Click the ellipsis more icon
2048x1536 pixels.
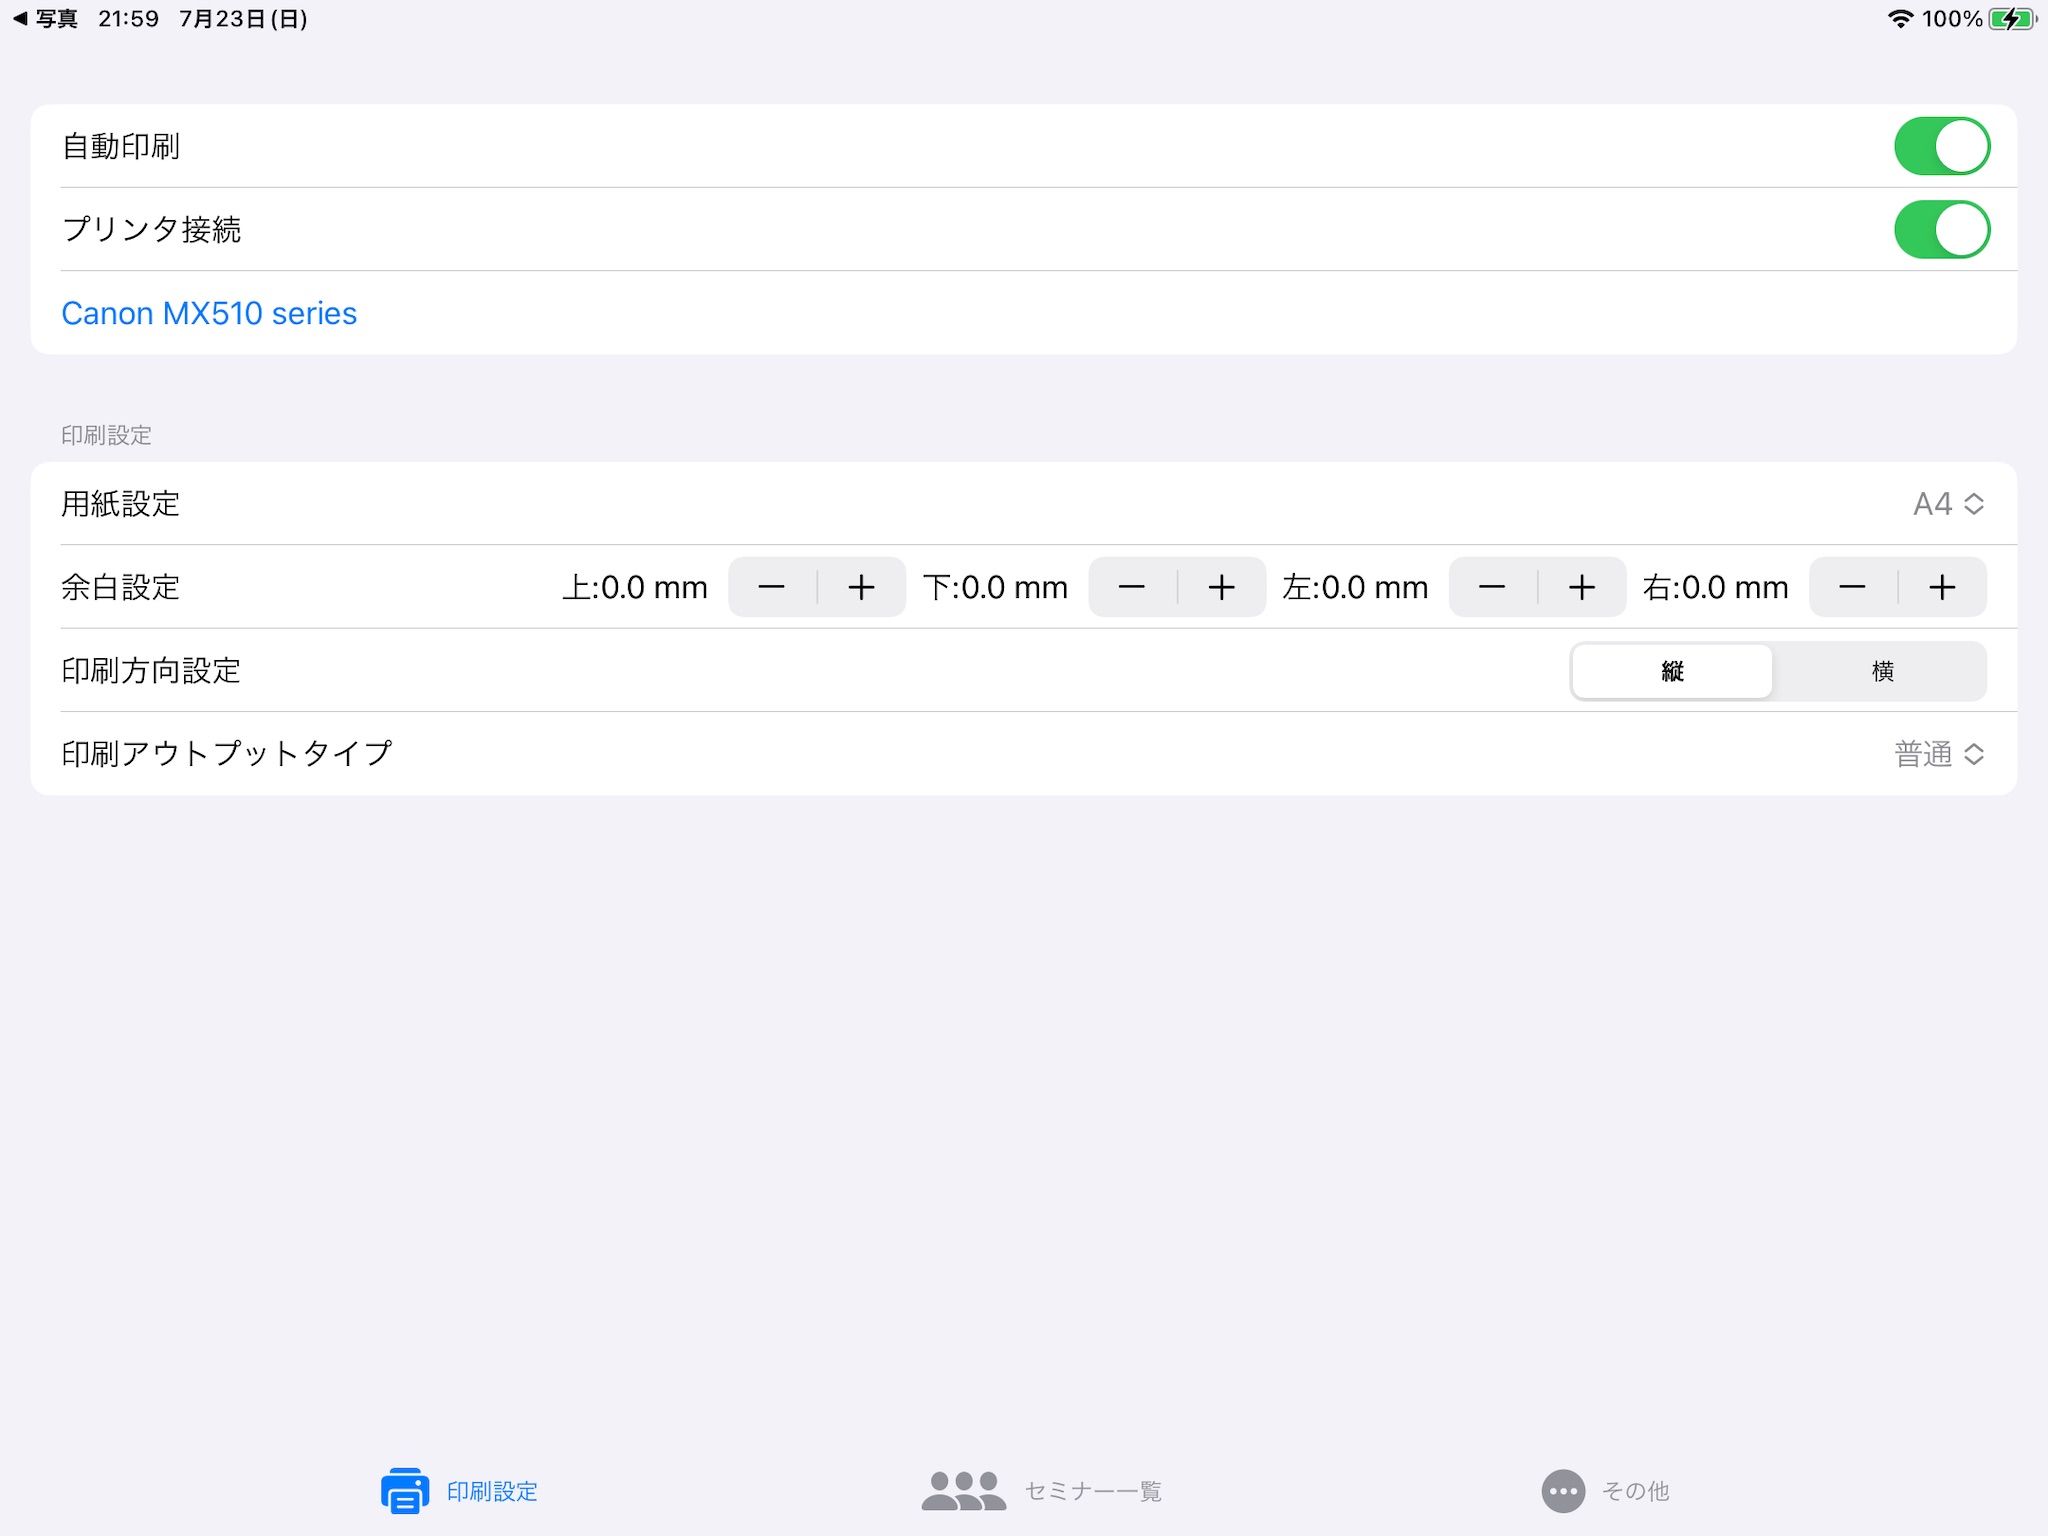[1563, 1491]
